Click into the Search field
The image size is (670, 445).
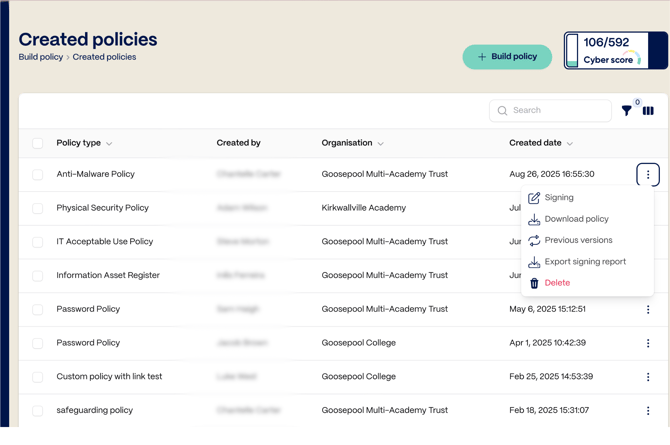click(556, 111)
